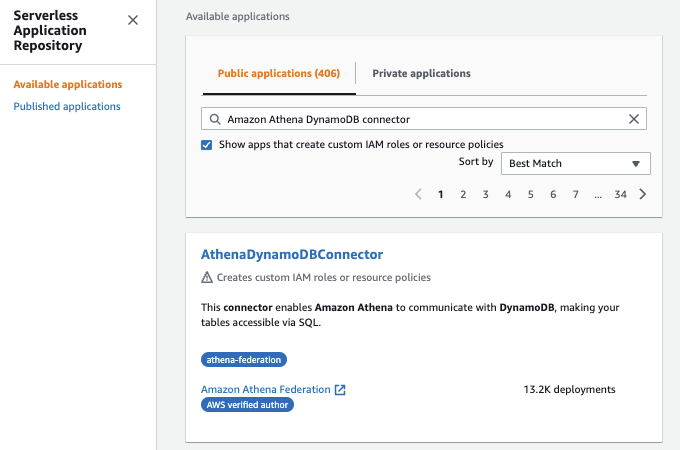Open the AthenaDynamoDBConnector application
Screen dimensions: 680x450
tap(292, 255)
